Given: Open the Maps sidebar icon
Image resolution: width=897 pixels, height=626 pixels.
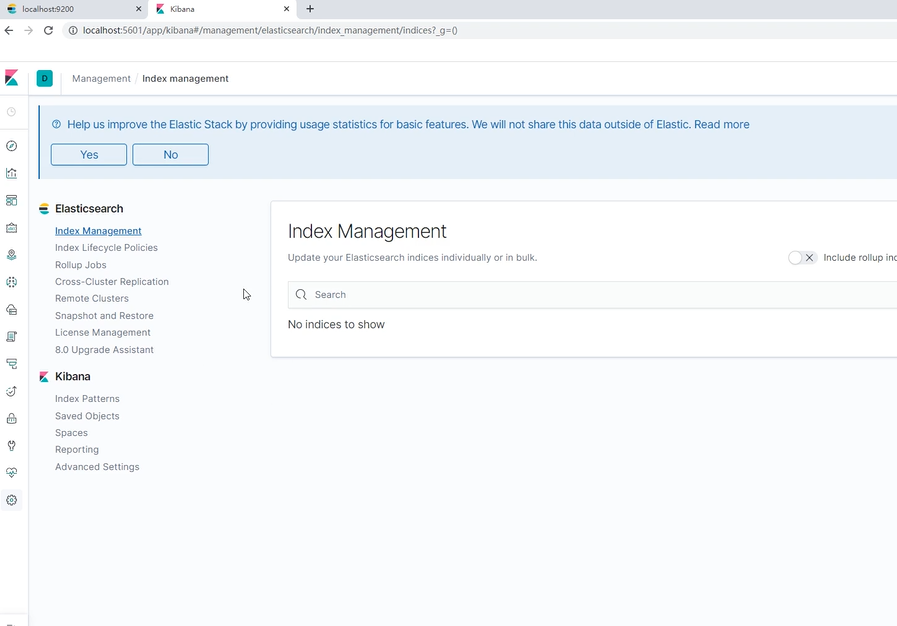Looking at the screenshot, I should pyautogui.click(x=11, y=255).
